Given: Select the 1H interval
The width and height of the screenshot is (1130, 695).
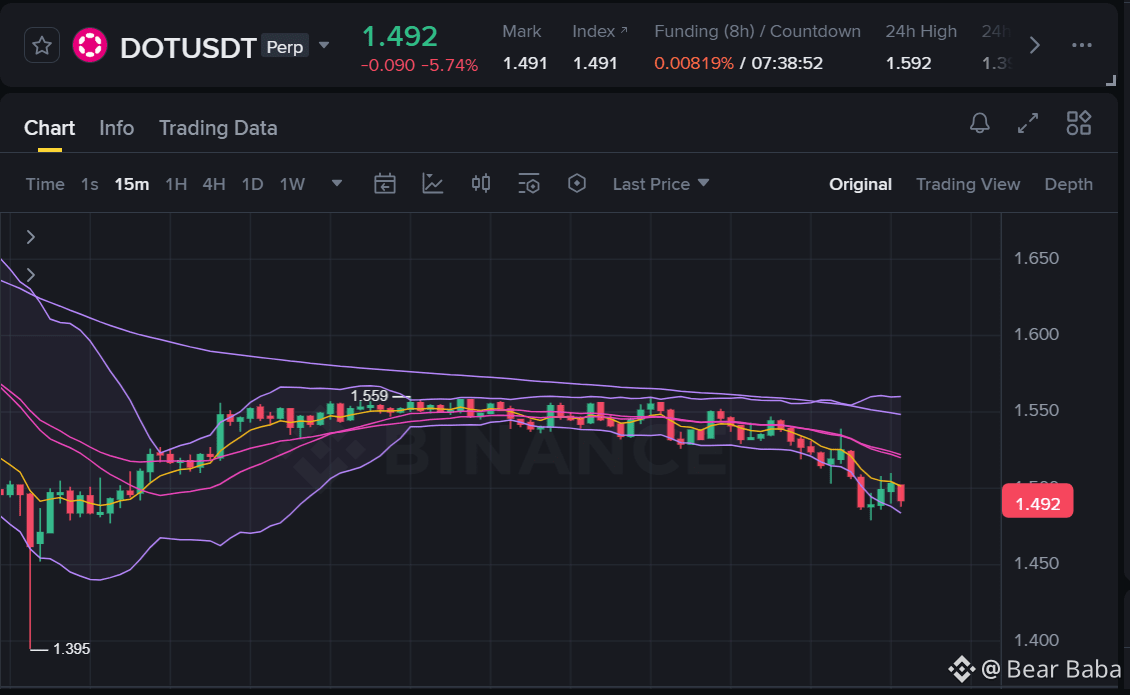Looking at the screenshot, I should coord(176,185).
